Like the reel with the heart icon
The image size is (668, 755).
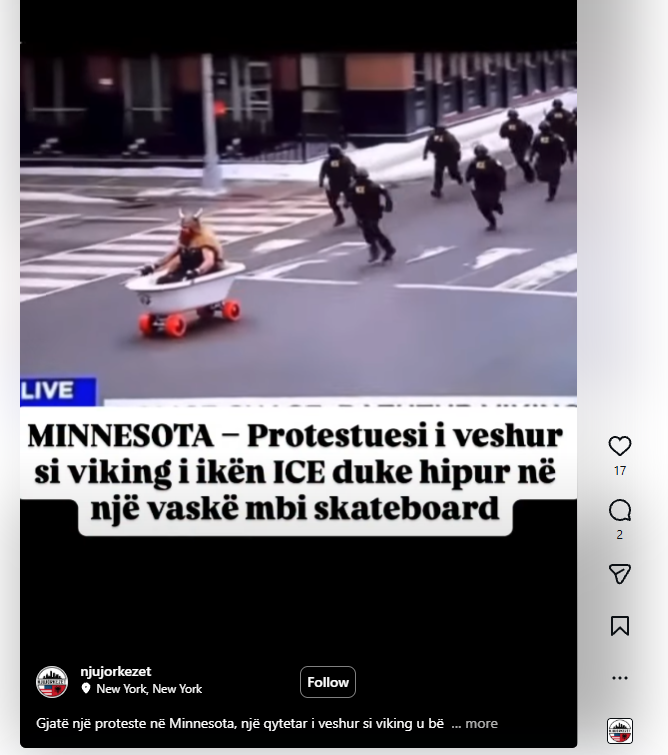[x=619, y=445]
